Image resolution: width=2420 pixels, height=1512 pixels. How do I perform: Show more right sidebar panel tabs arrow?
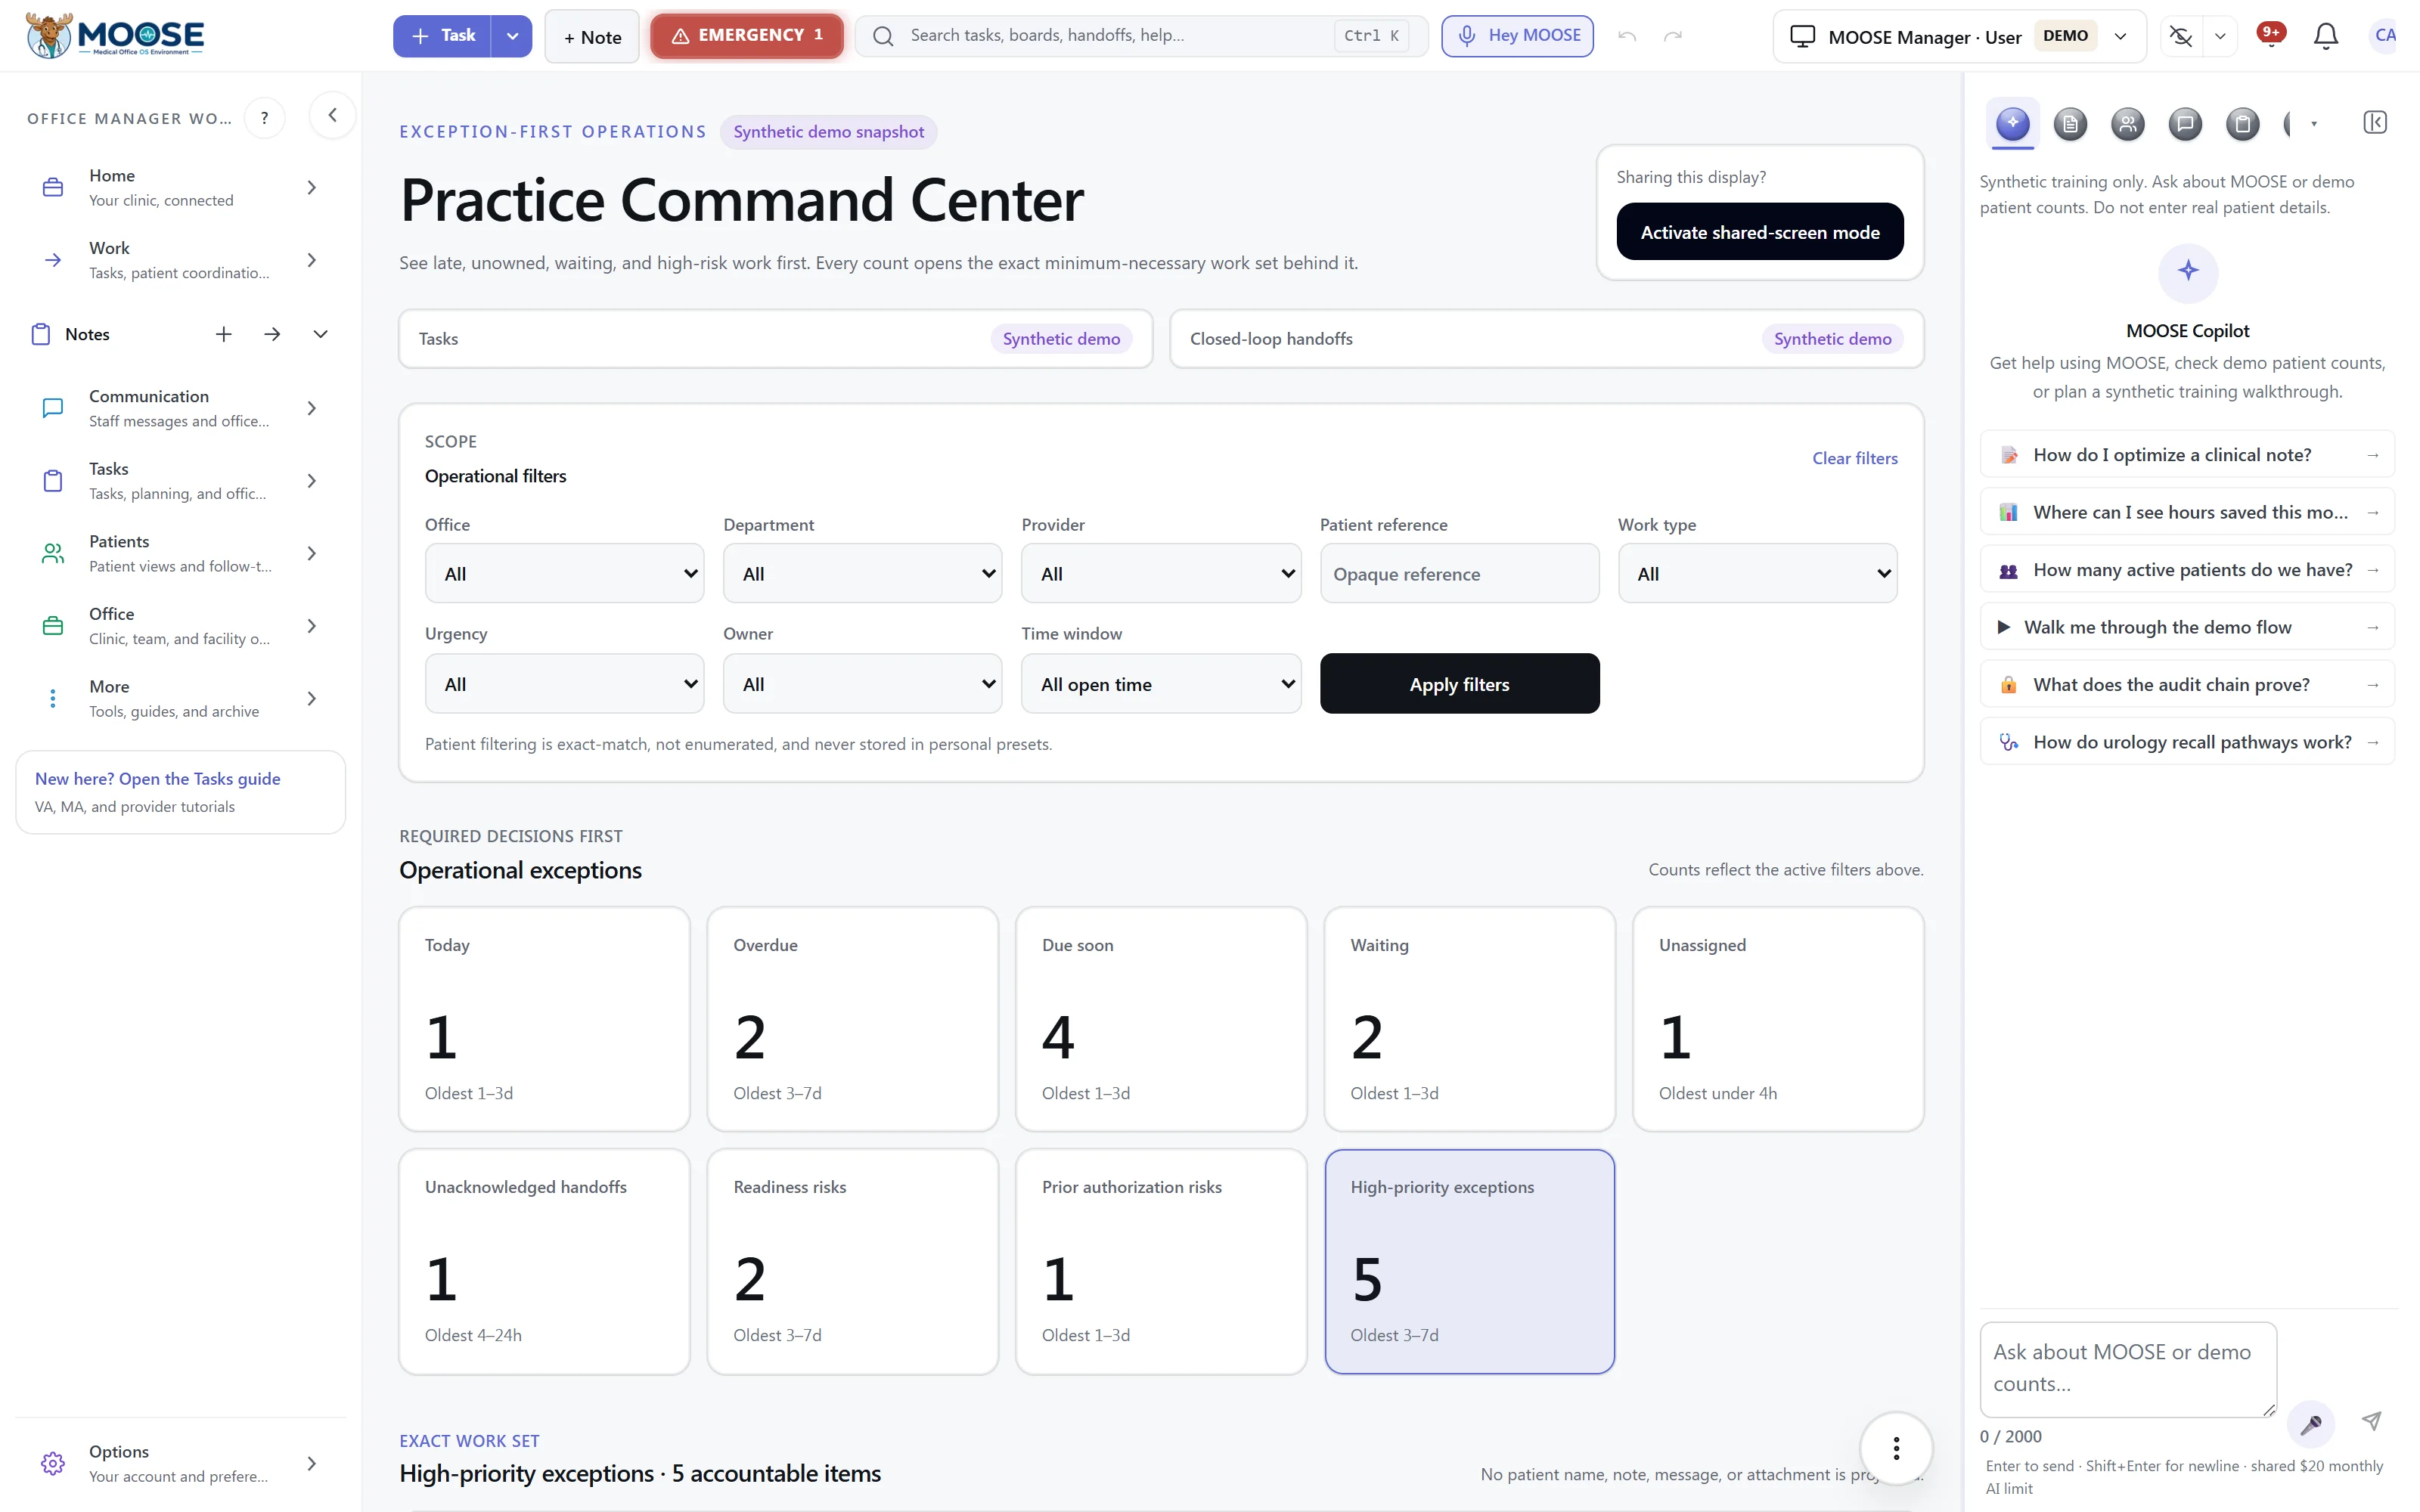point(2314,124)
